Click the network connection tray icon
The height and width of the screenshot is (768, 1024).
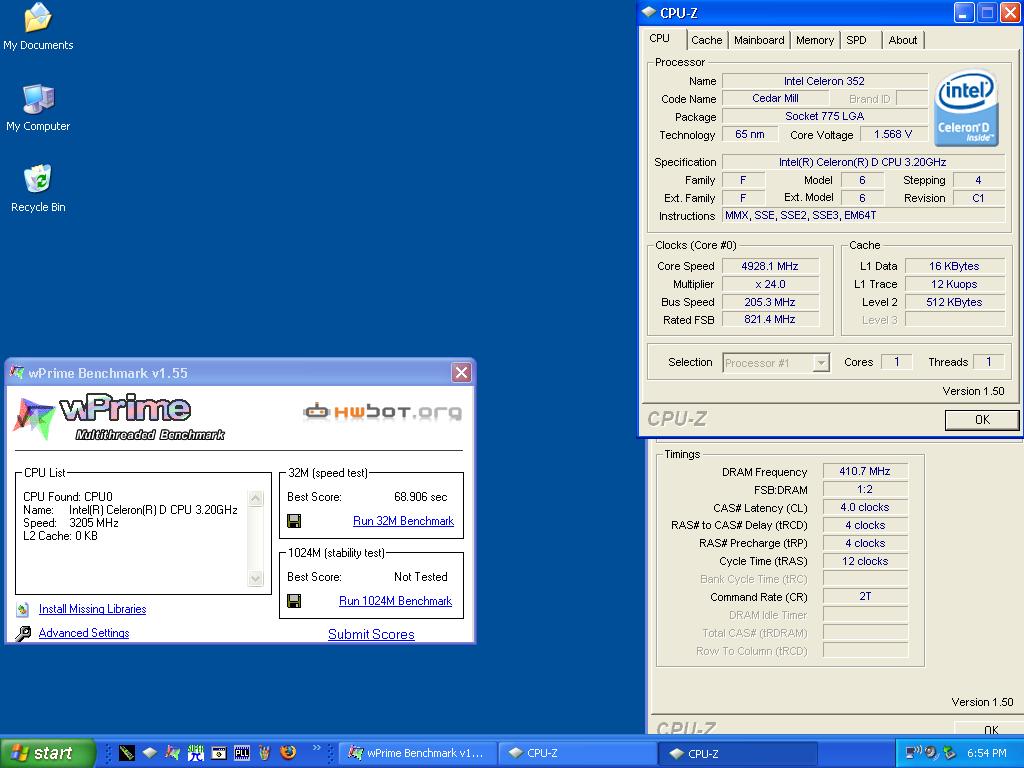pyautogui.click(x=913, y=753)
